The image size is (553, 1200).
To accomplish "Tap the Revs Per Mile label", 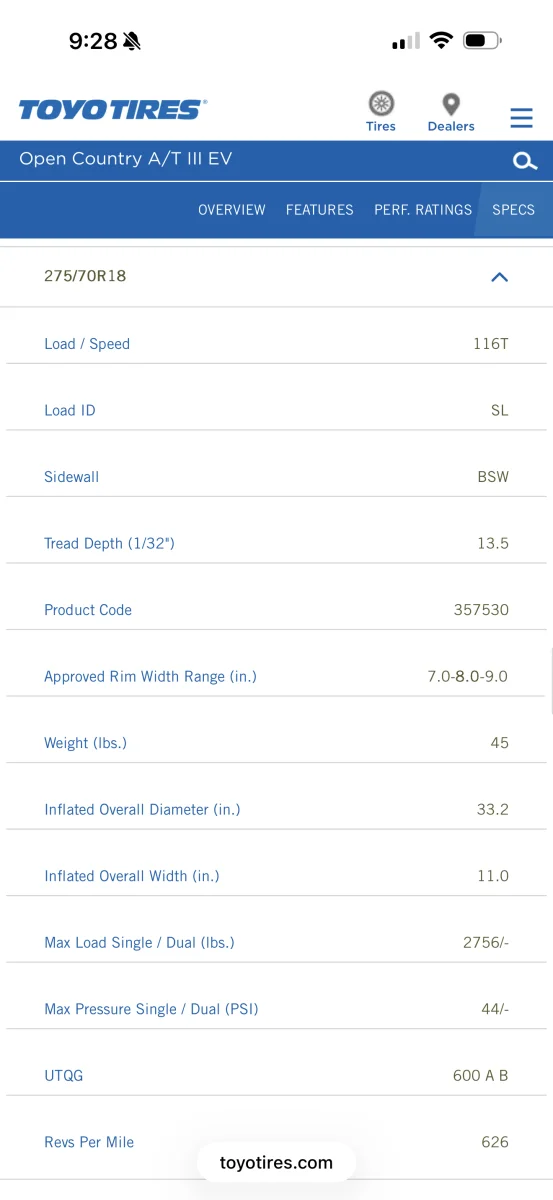I will (89, 1142).
